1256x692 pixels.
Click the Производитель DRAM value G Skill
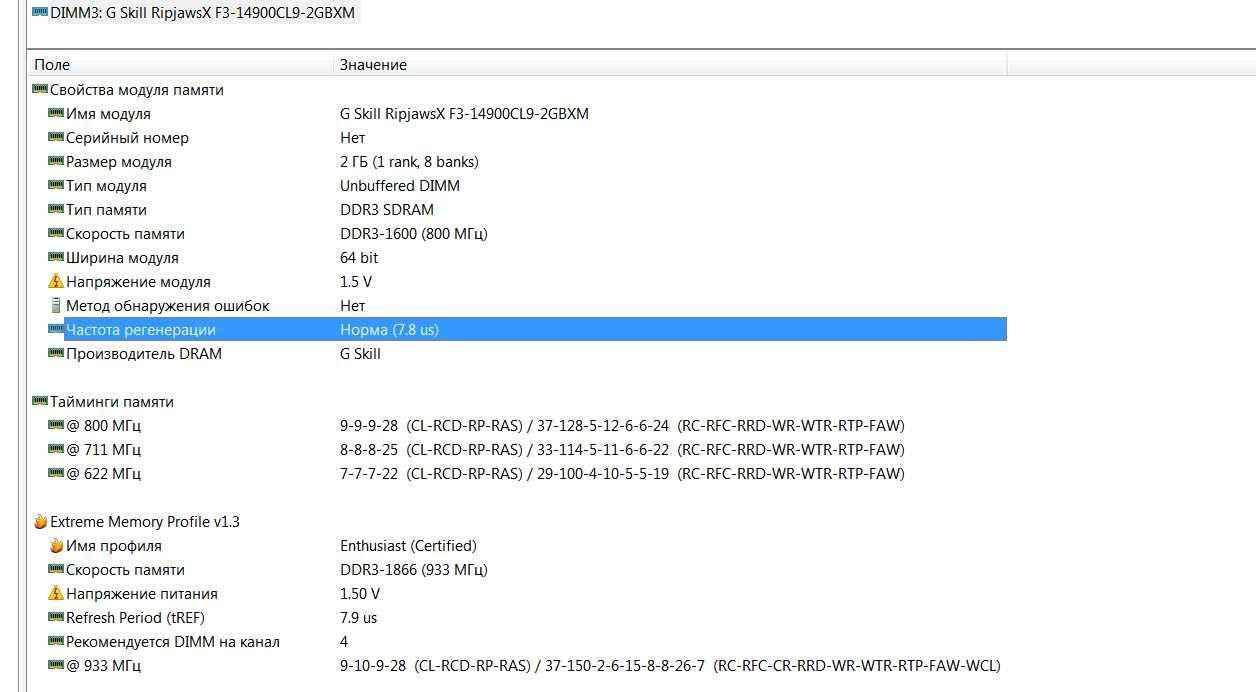pyautogui.click(x=360, y=354)
